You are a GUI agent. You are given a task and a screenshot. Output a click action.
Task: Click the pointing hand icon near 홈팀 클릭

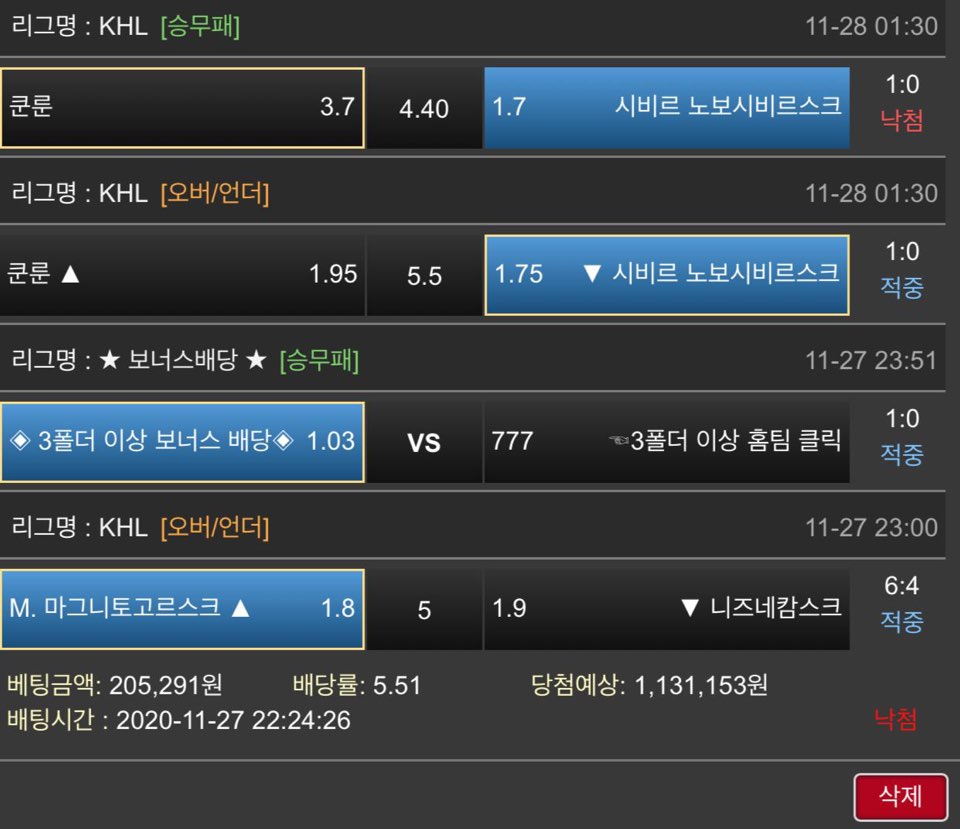618,440
